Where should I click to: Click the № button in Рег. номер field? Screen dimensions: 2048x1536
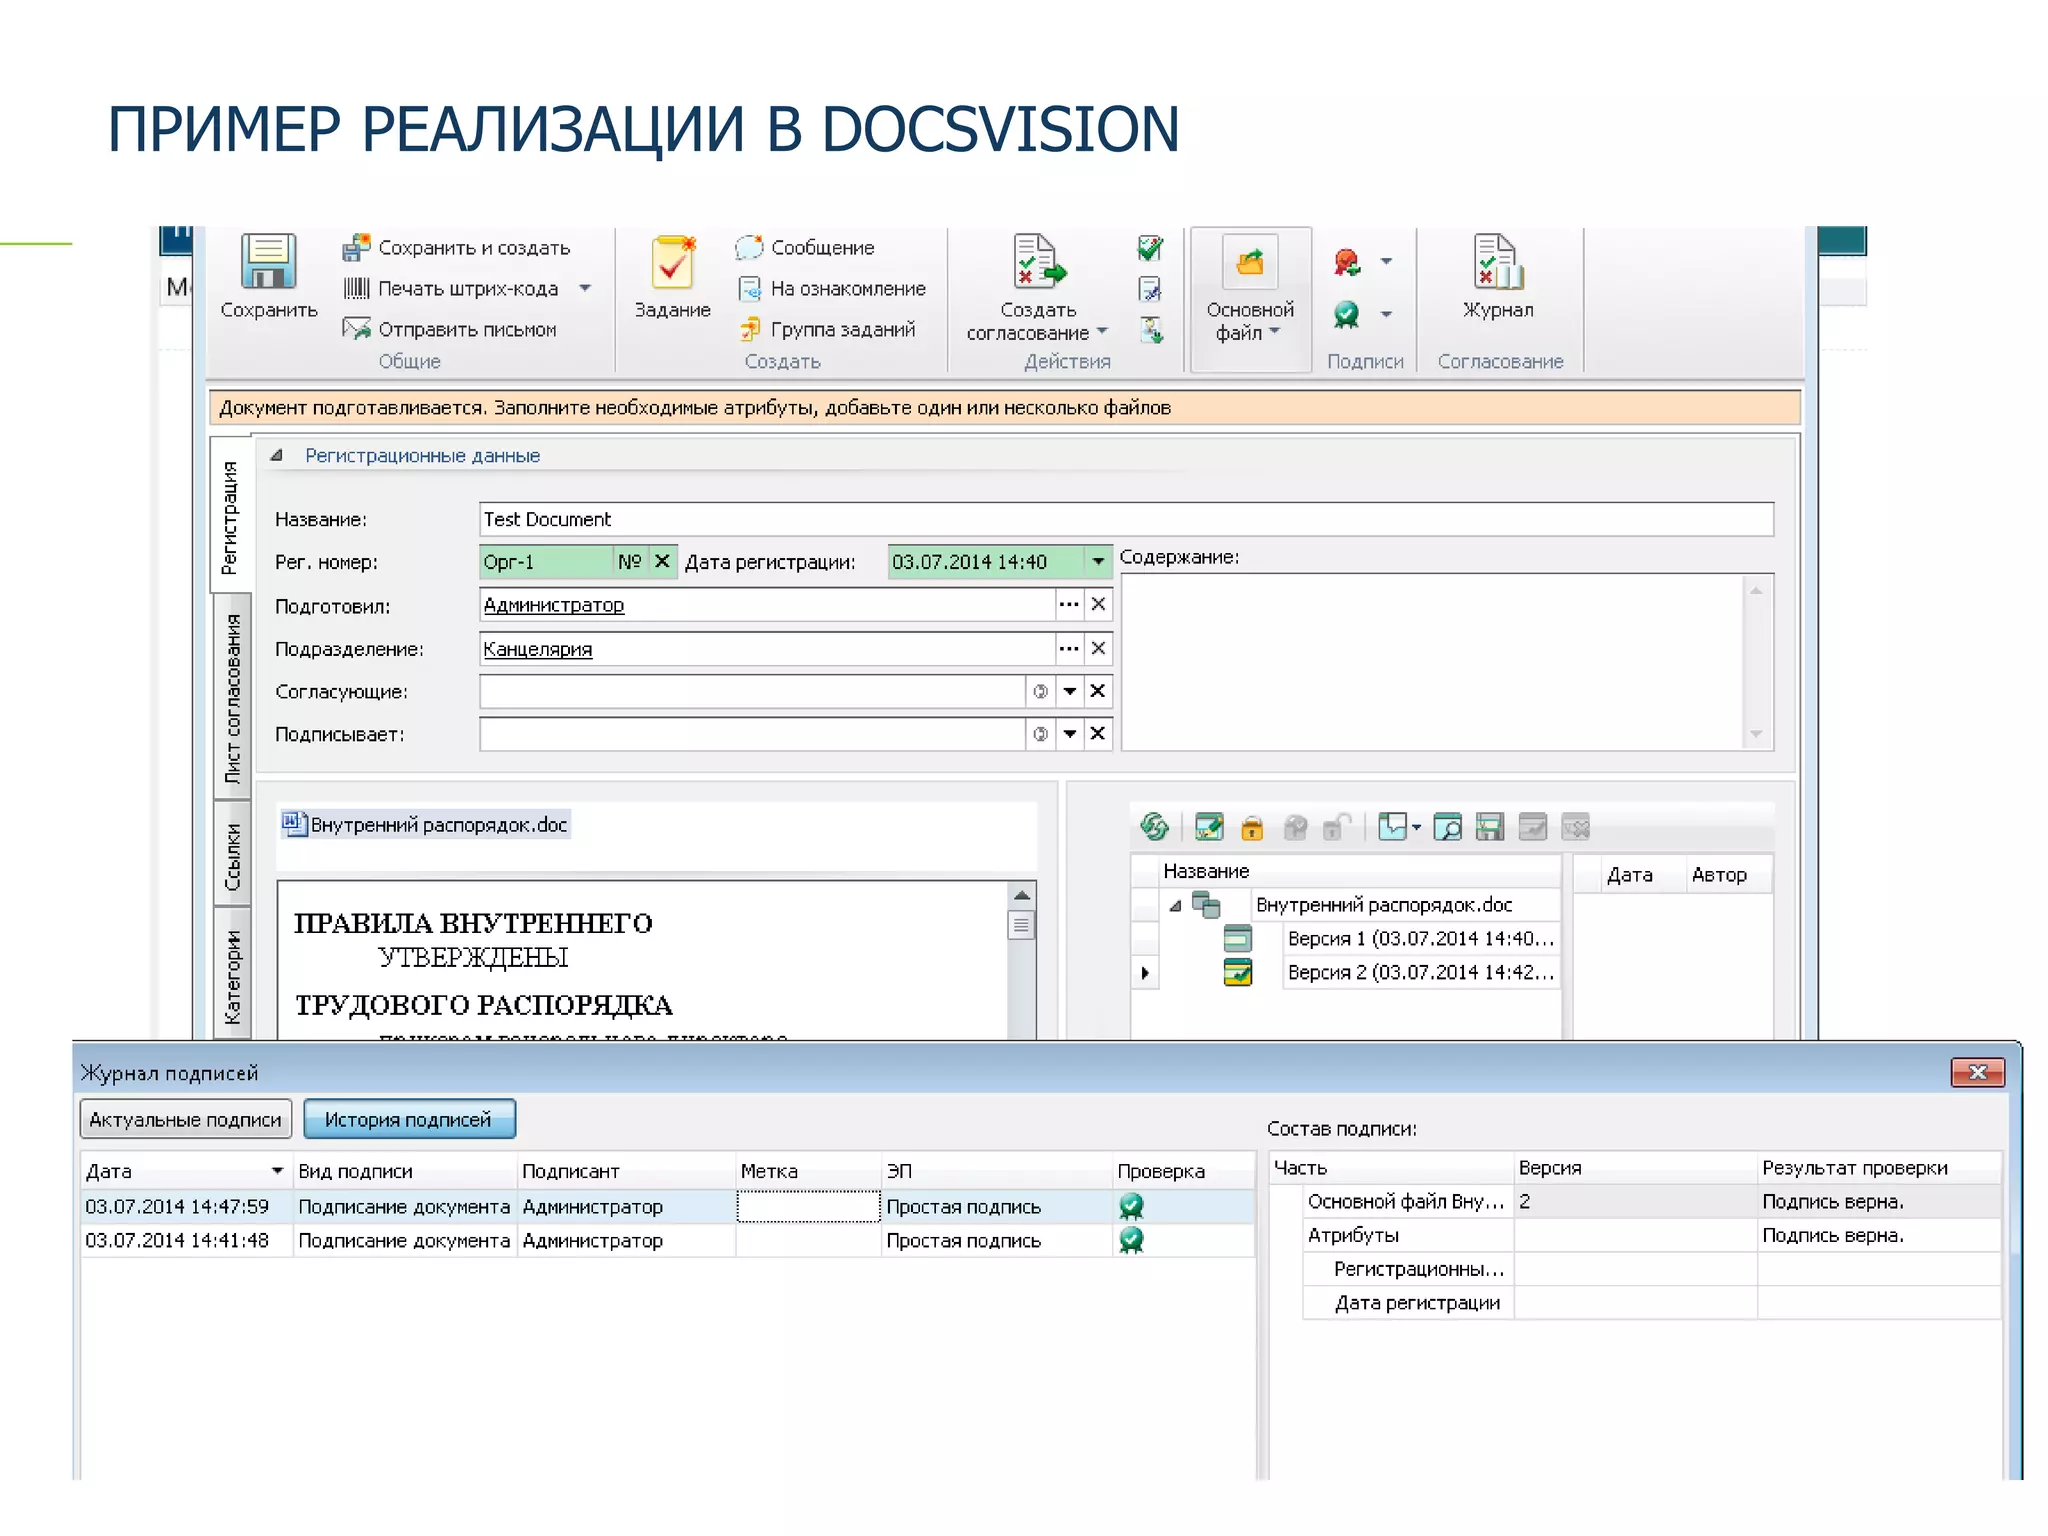[629, 561]
